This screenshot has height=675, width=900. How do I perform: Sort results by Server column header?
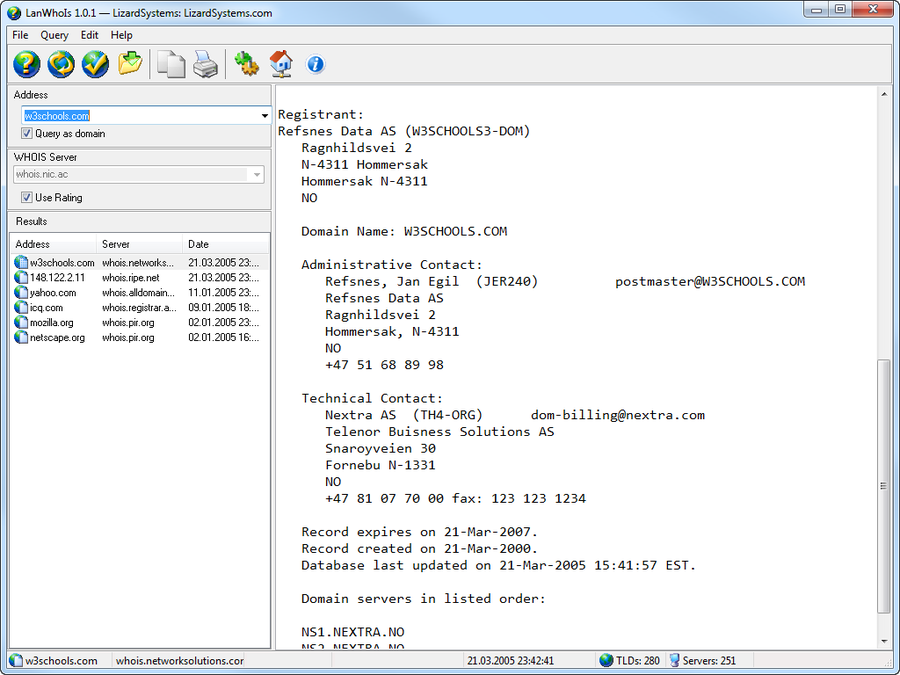pyautogui.click(x=139, y=244)
